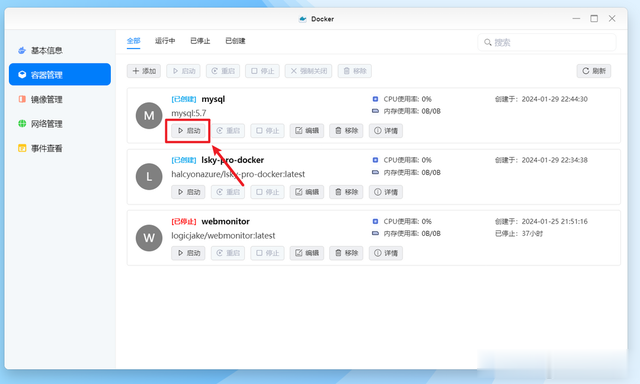The width and height of the screenshot is (640, 384).
Task: Switch to the 已停止 tab
Action: click(200, 41)
